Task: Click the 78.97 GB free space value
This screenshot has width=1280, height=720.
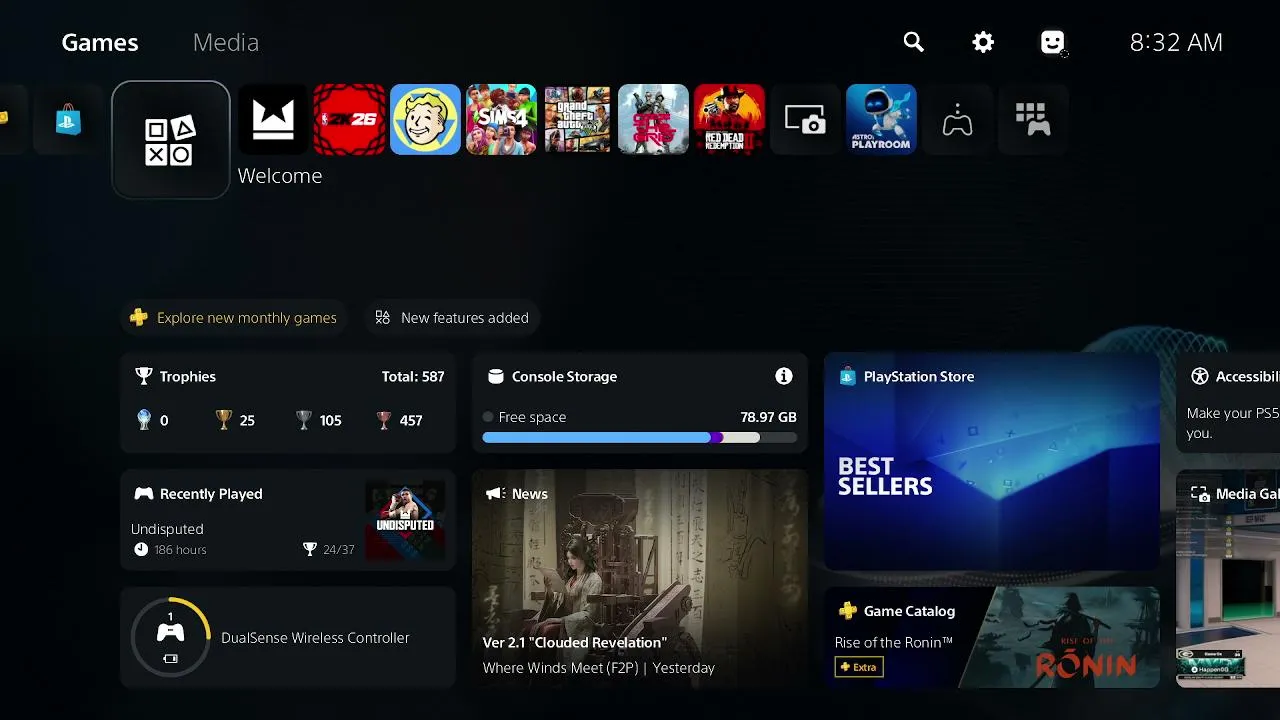Action: pyautogui.click(x=768, y=417)
